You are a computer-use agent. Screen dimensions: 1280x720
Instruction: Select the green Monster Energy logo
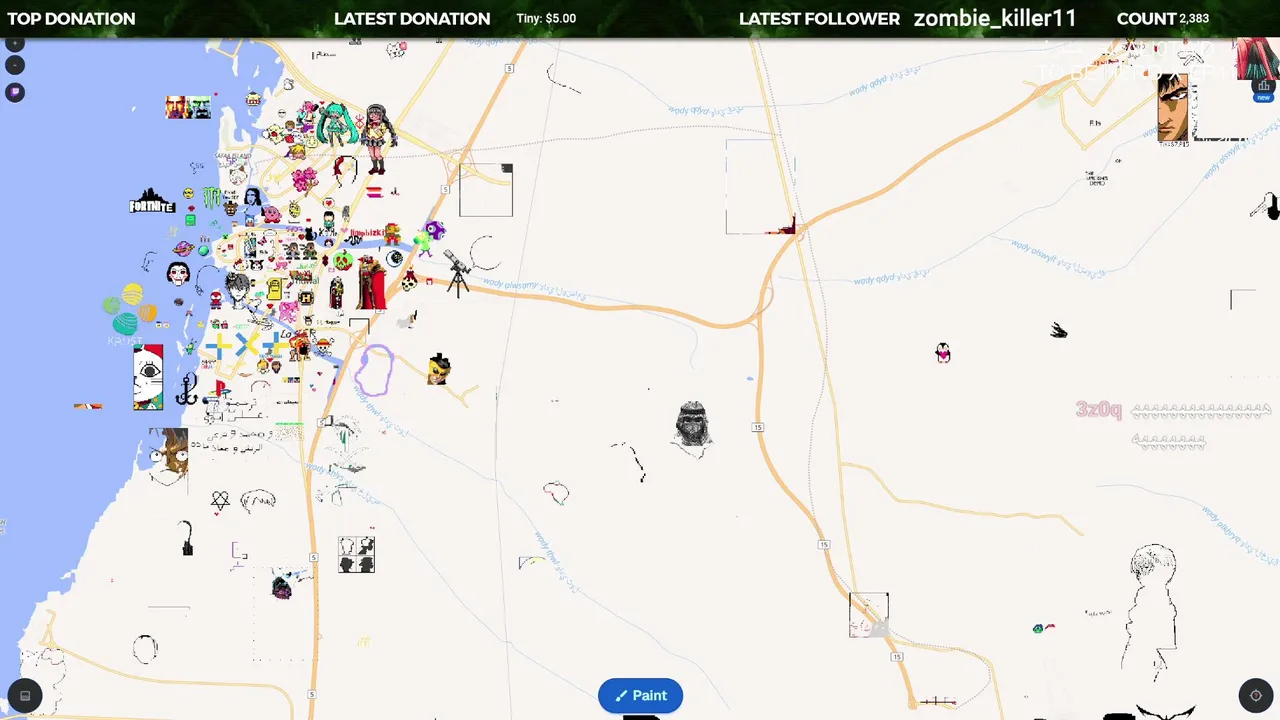212,196
